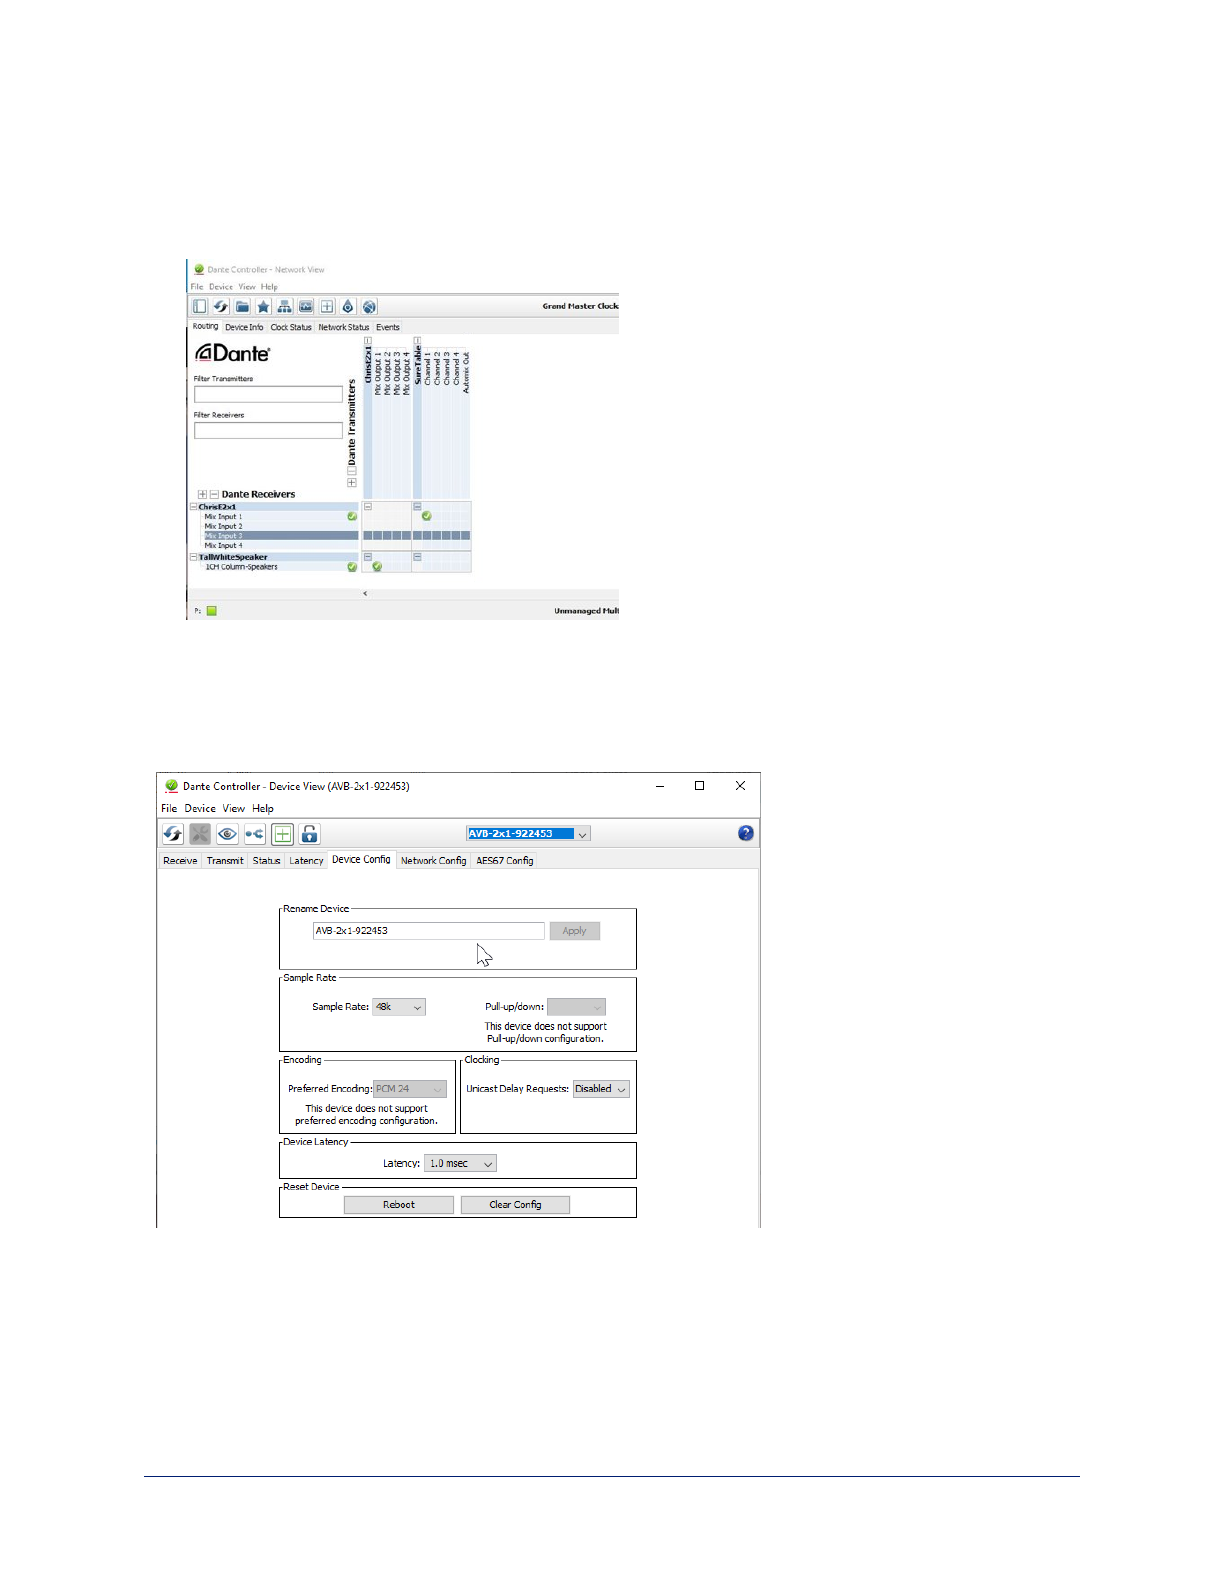Open the network hierarchy toolbar icon
Viewport: 1224px width, 1584px height.
284,307
